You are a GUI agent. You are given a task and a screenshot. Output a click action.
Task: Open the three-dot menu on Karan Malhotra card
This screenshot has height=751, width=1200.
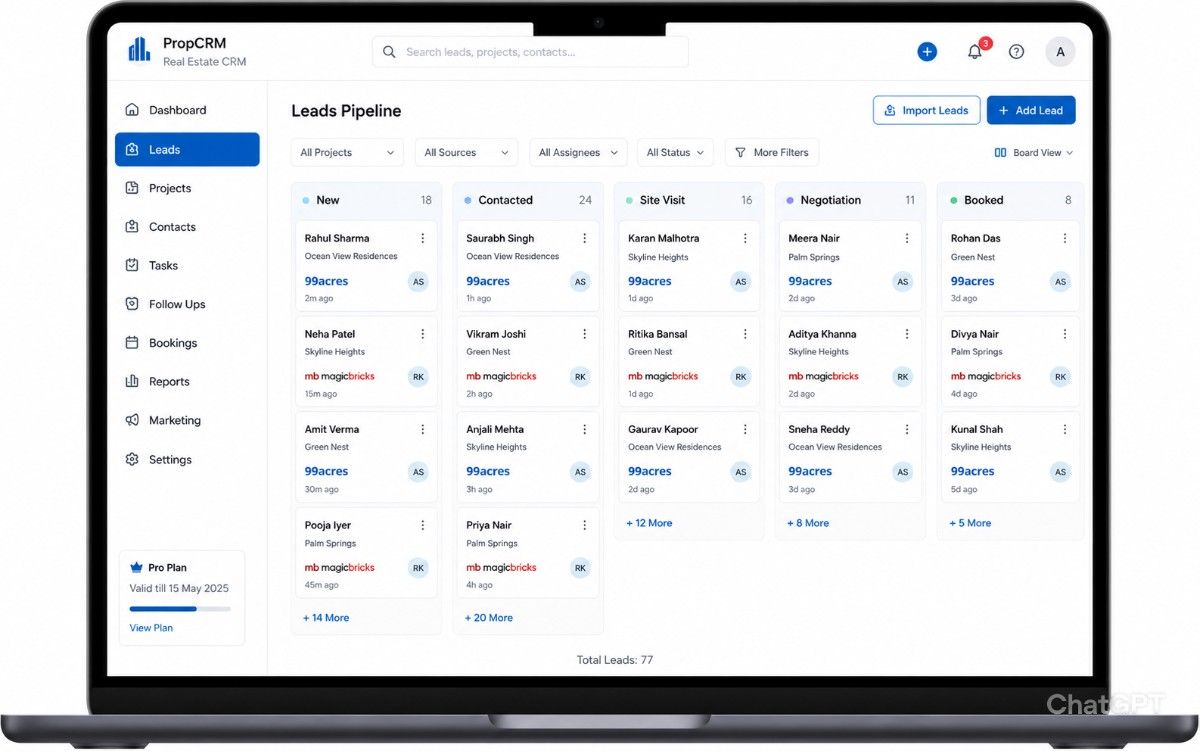pyautogui.click(x=745, y=238)
